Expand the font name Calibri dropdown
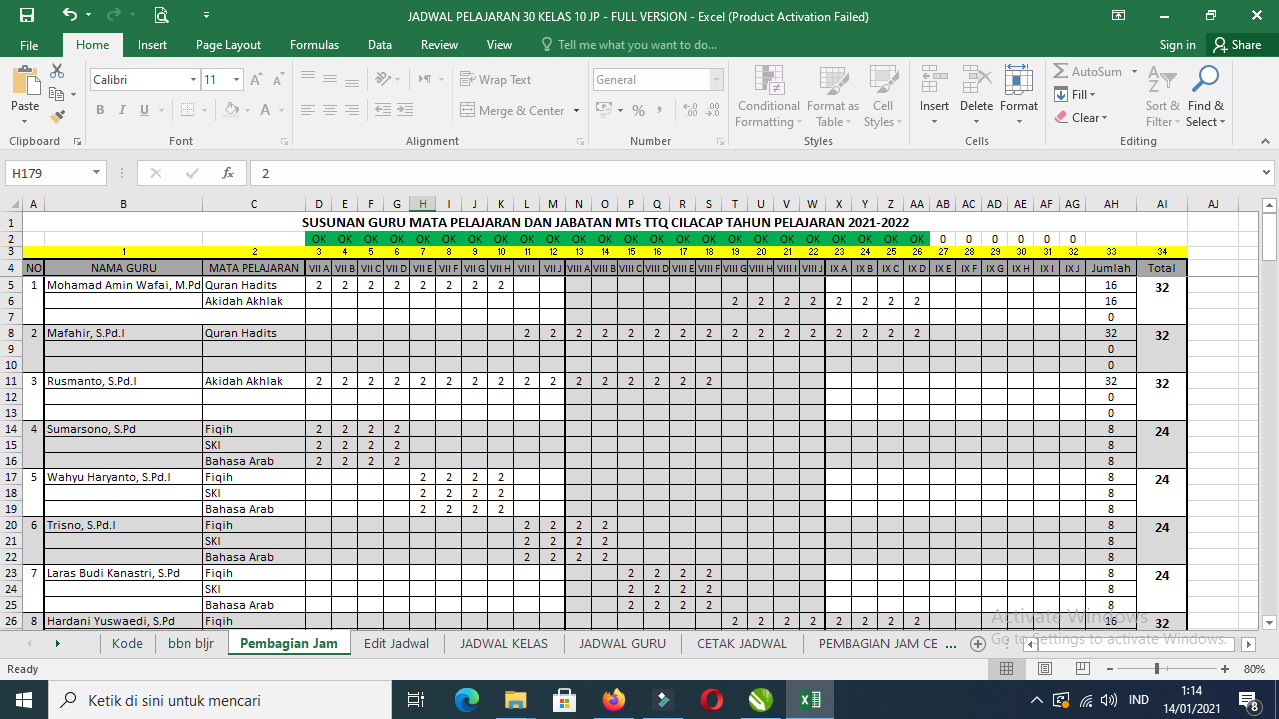Image resolution: width=1279 pixels, height=719 pixels. pyautogui.click(x=194, y=80)
